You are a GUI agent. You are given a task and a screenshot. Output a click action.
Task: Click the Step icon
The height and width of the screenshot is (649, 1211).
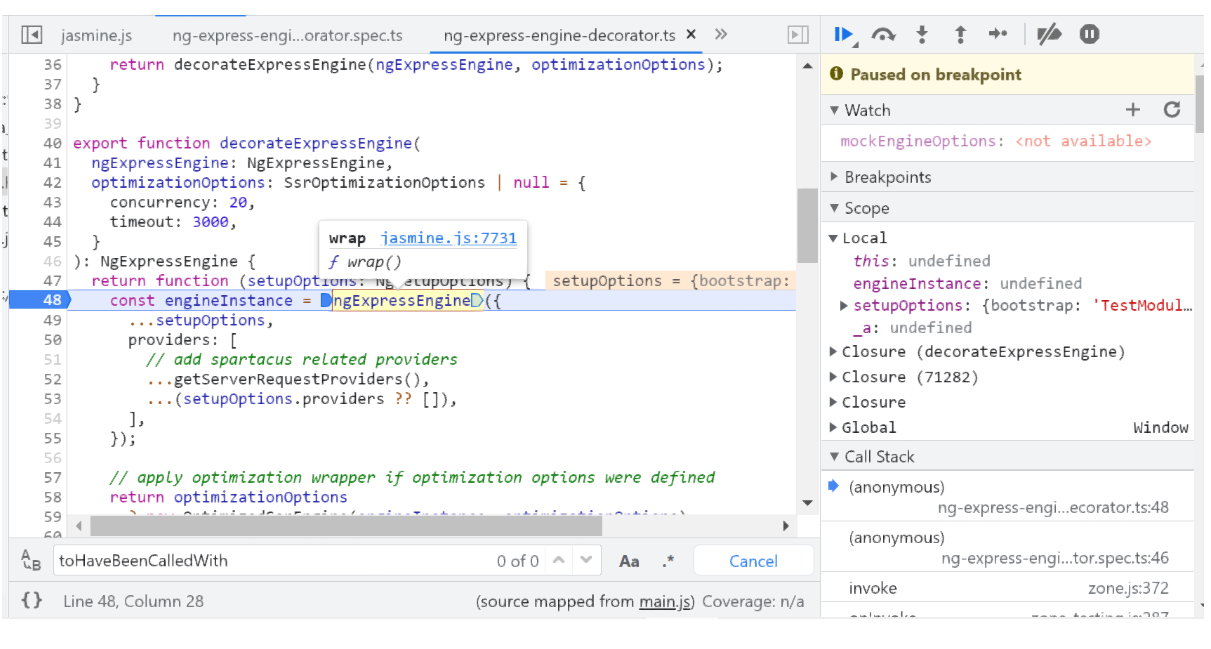(x=998, y=35)
